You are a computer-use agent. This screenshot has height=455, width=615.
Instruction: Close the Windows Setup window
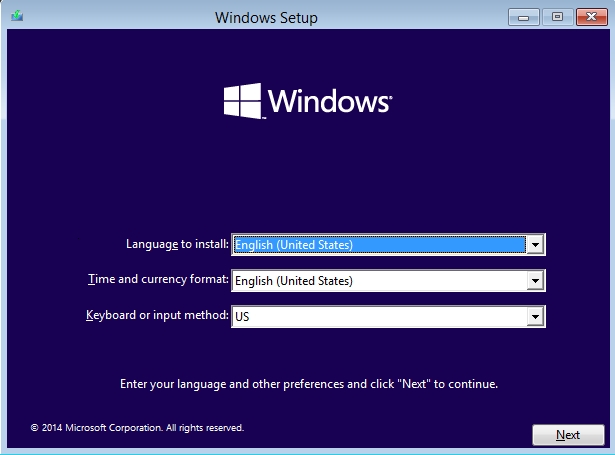pyautogui.click(x=591, y=17)
